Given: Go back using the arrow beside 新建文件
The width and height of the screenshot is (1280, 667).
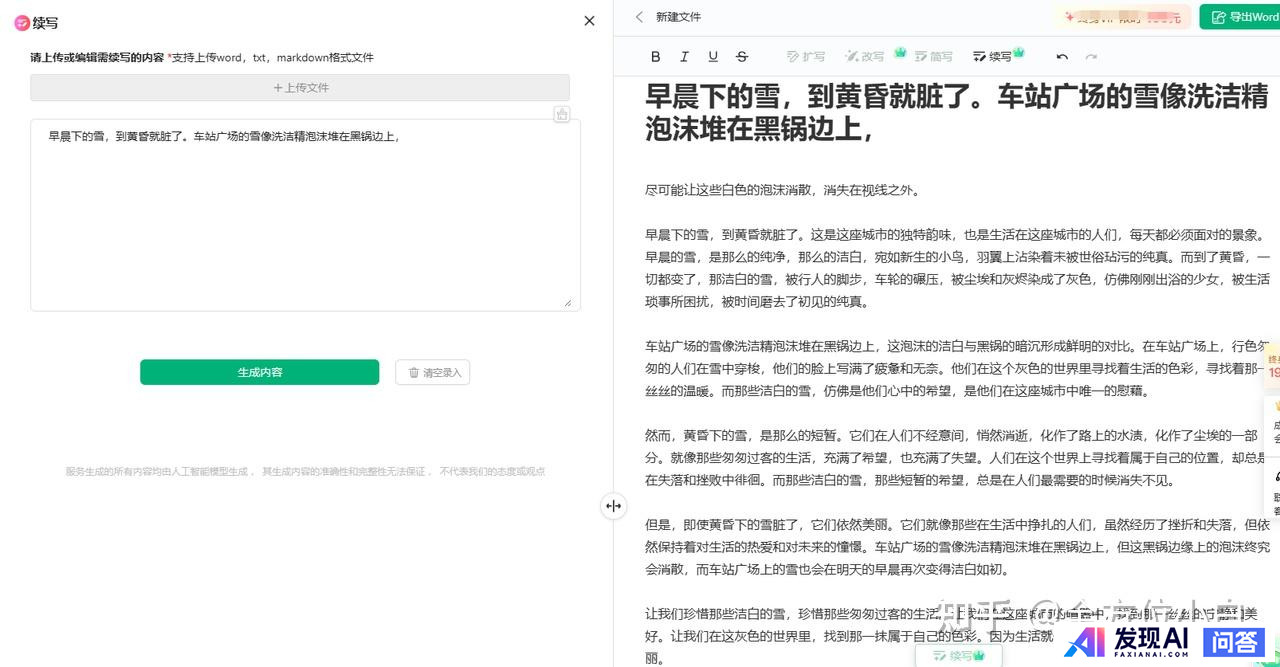Looking at the screenshot, I should tap(640, 17).
